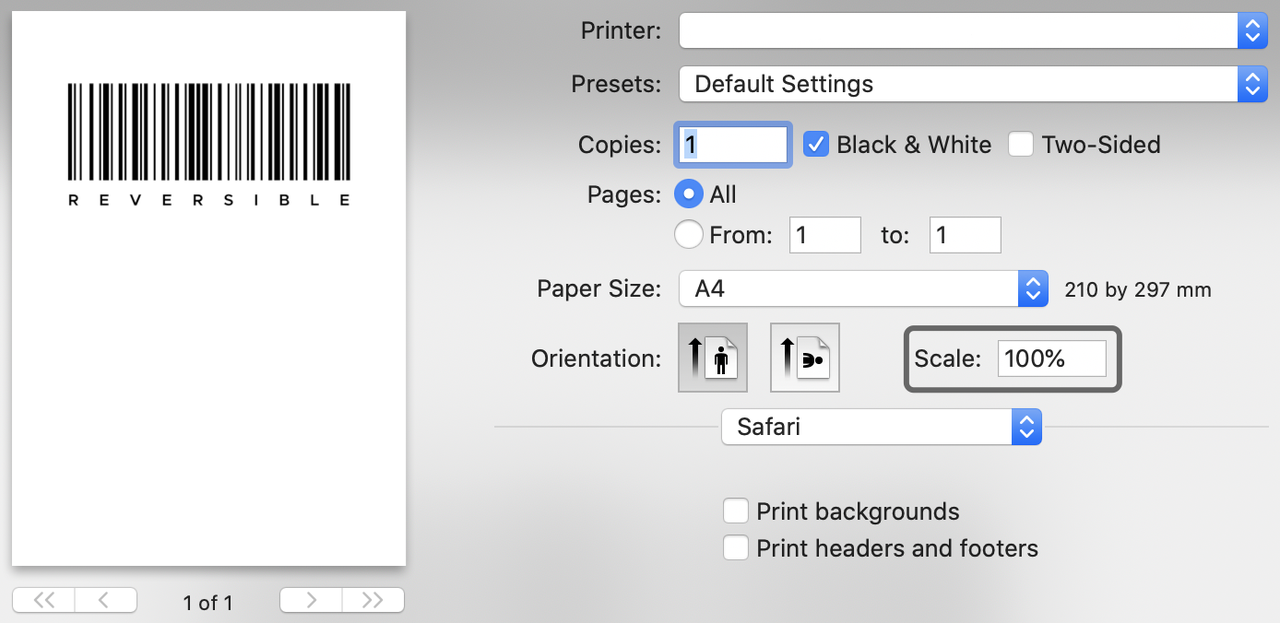Viewport: 1280px width, 623px height.
Task: Uncheck the Black & White option
Action: coord(816,144)
